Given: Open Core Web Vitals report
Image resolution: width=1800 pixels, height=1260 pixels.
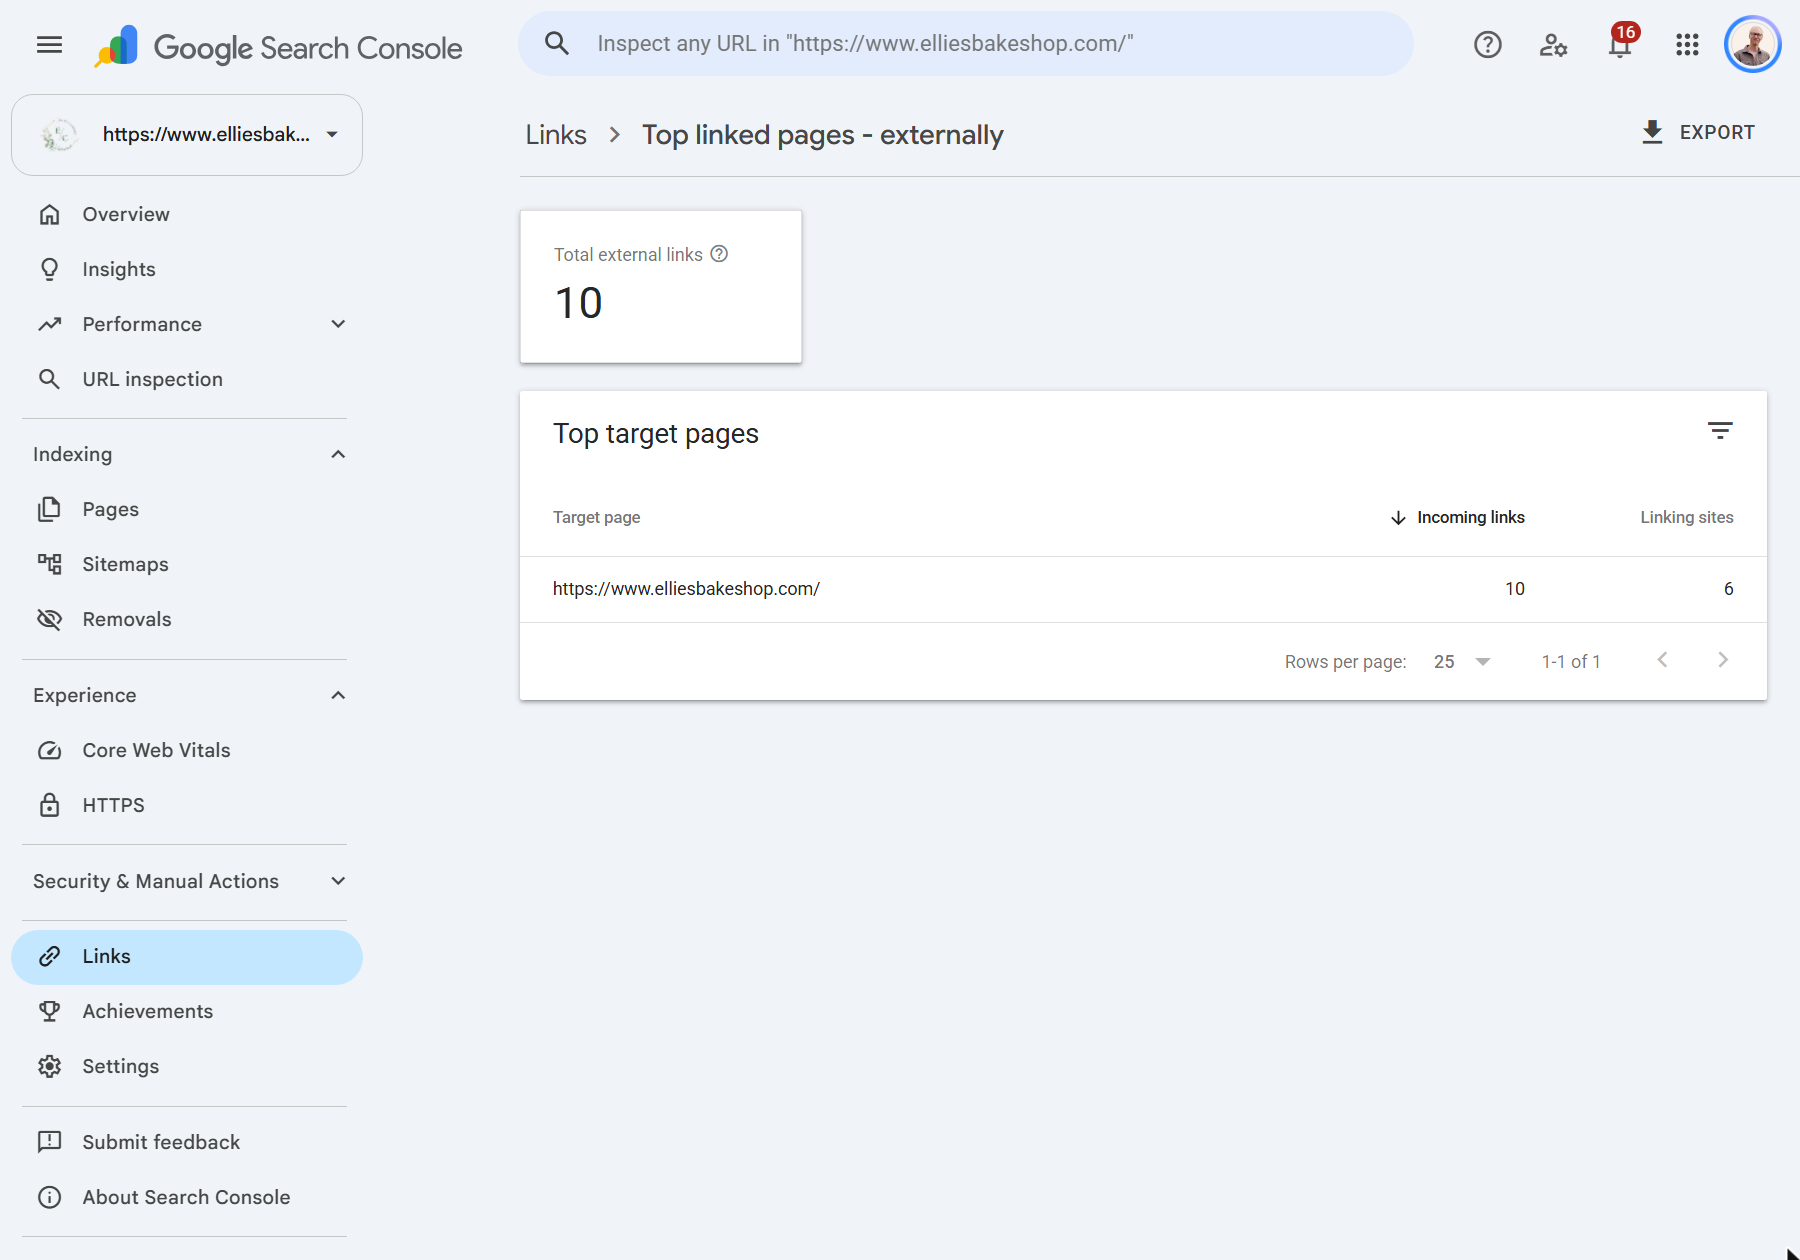Looking at the screenshot, I should point(187,750).
